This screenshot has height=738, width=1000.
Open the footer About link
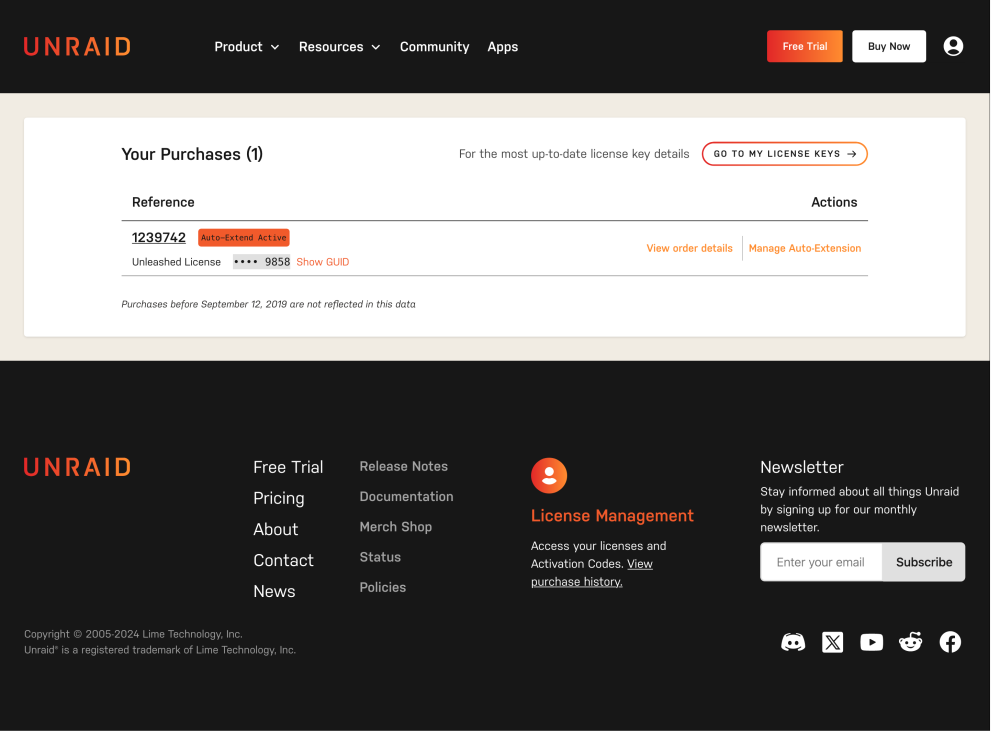click(276, 529)
